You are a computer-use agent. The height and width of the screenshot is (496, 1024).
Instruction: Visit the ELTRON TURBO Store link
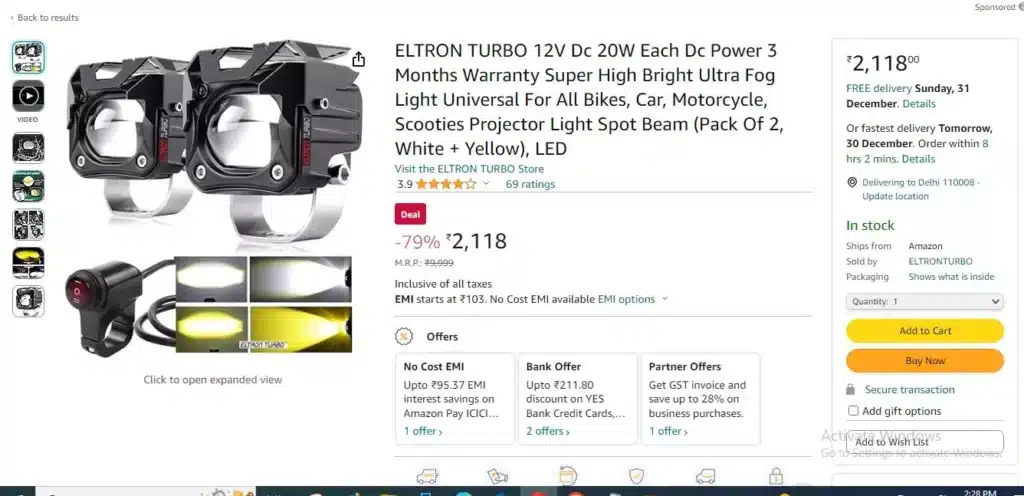coord(469,169)
